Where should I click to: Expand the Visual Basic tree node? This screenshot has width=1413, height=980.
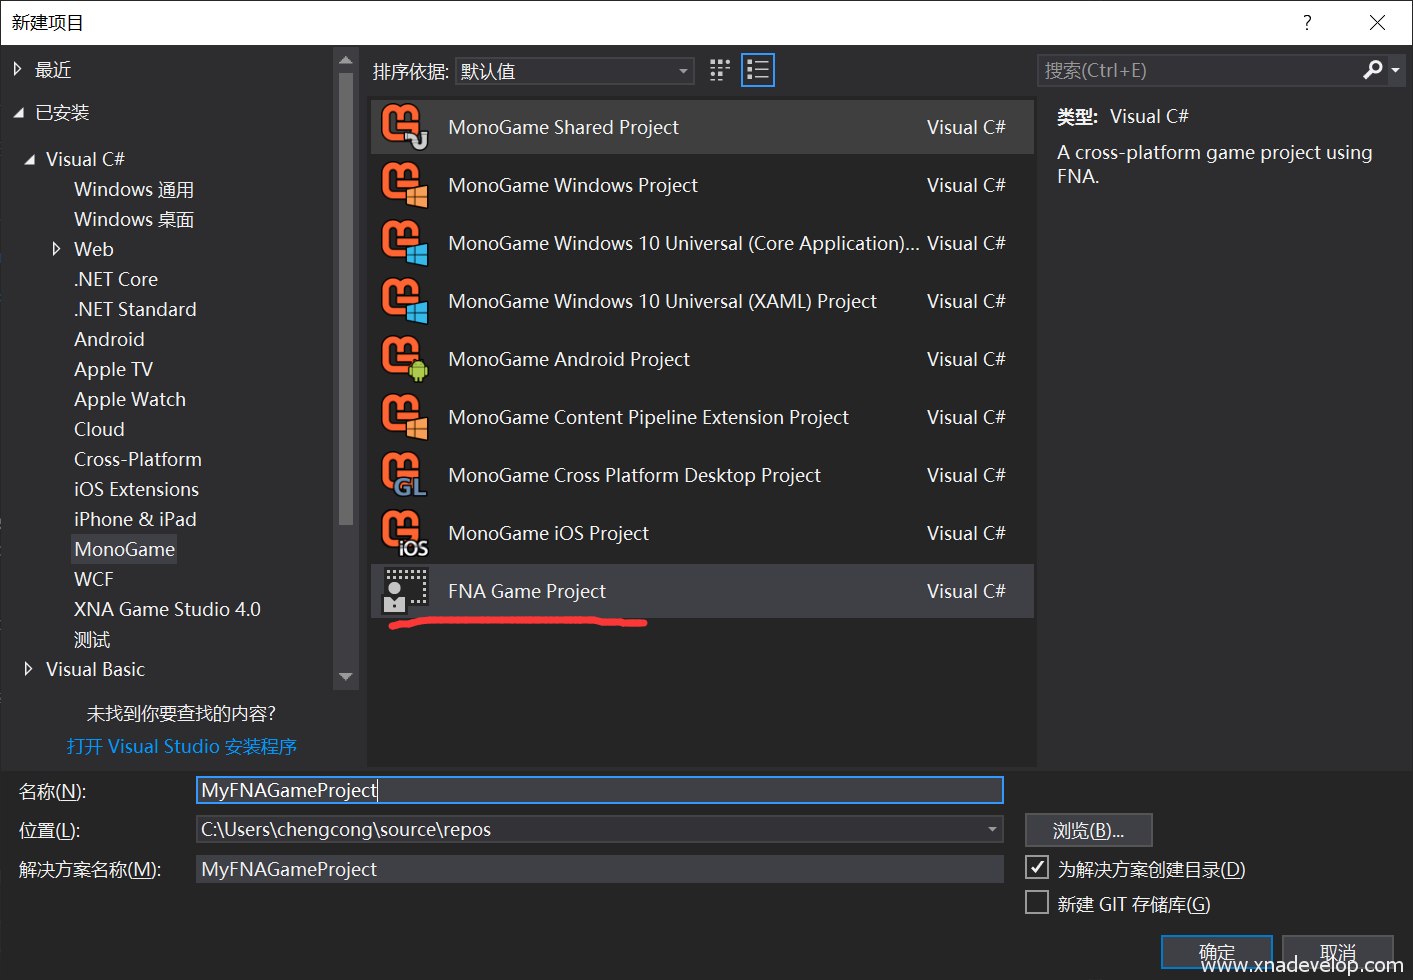pyautogui.click(x=28, y=669)
